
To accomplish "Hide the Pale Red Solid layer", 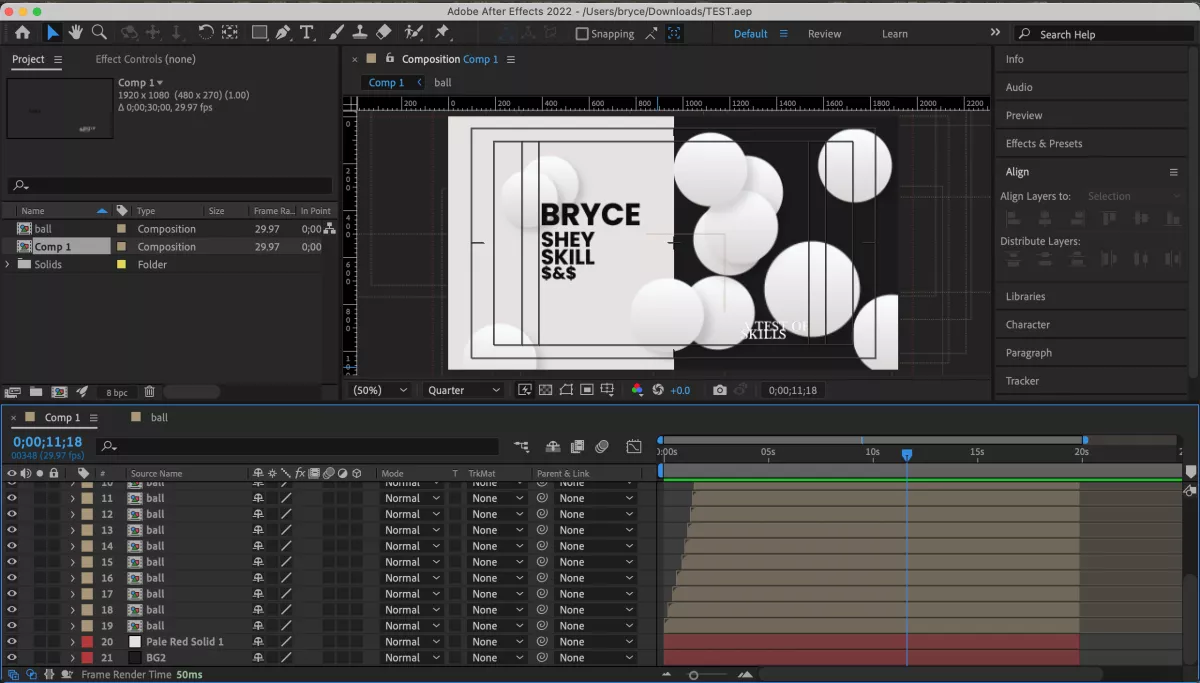I will [11, 641].
